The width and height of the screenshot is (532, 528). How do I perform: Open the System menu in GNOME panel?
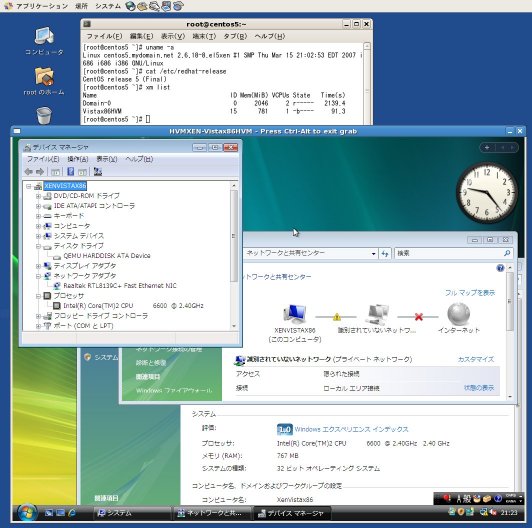(x=108, y=6)
